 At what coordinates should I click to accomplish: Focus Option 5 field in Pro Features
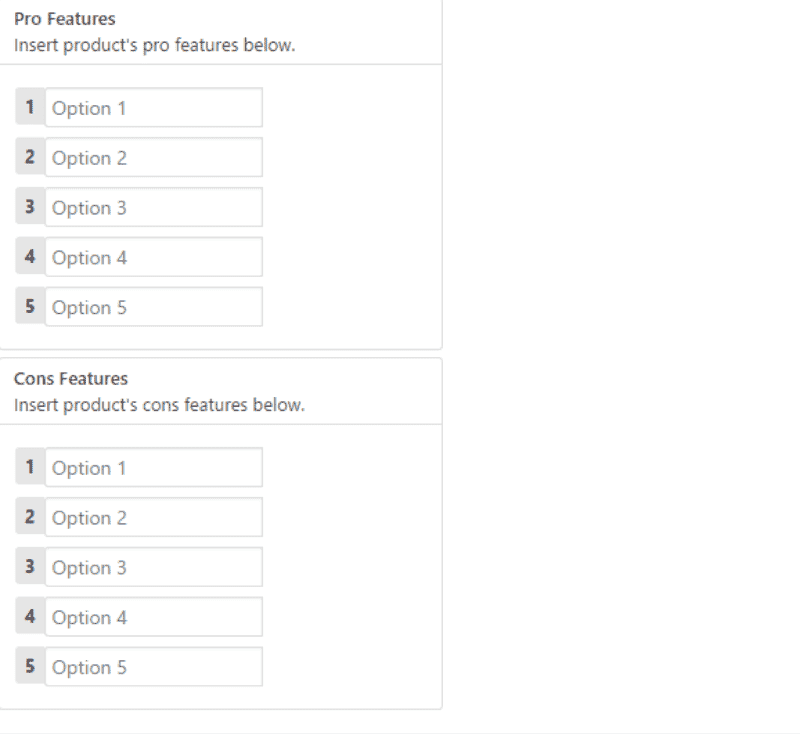[x=153, y=307]
